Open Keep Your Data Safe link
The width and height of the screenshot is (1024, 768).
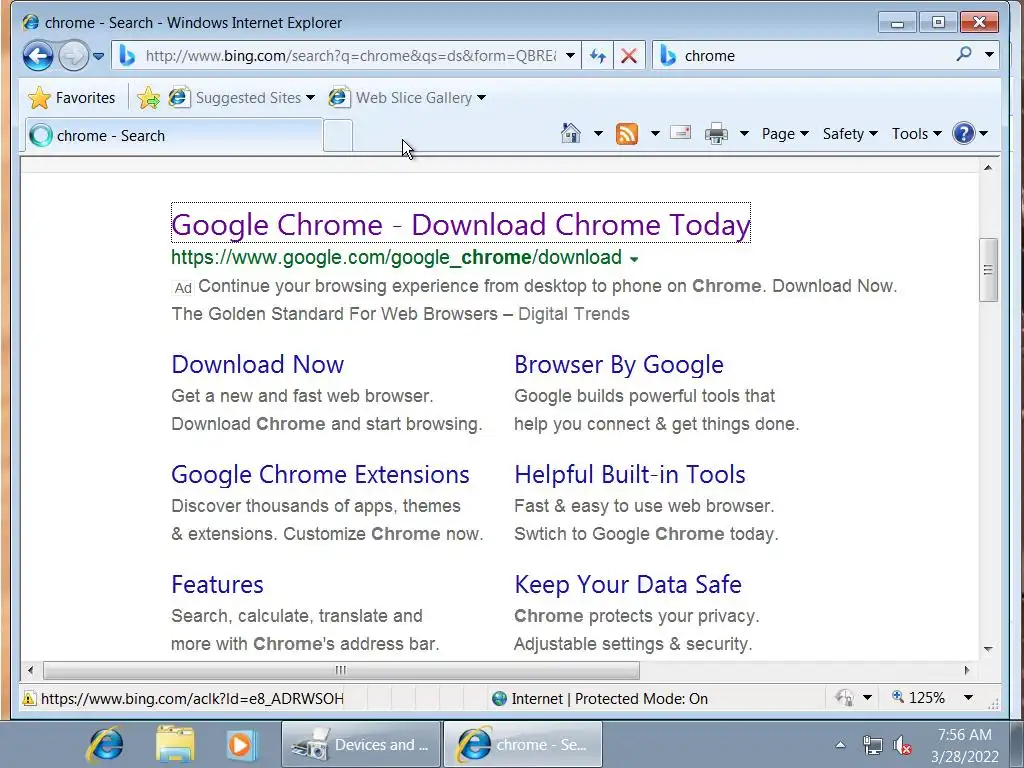[x=628, y=584]
